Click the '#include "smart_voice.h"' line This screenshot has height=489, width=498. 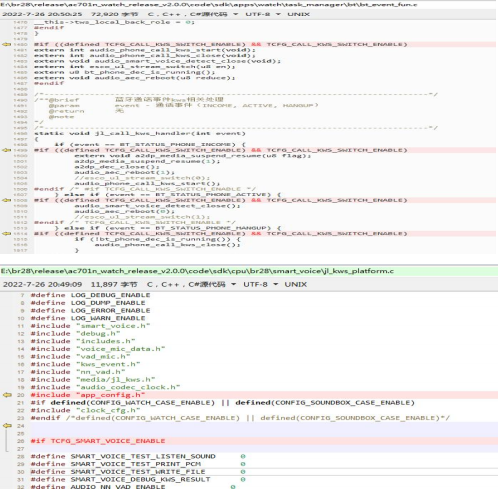90,326
